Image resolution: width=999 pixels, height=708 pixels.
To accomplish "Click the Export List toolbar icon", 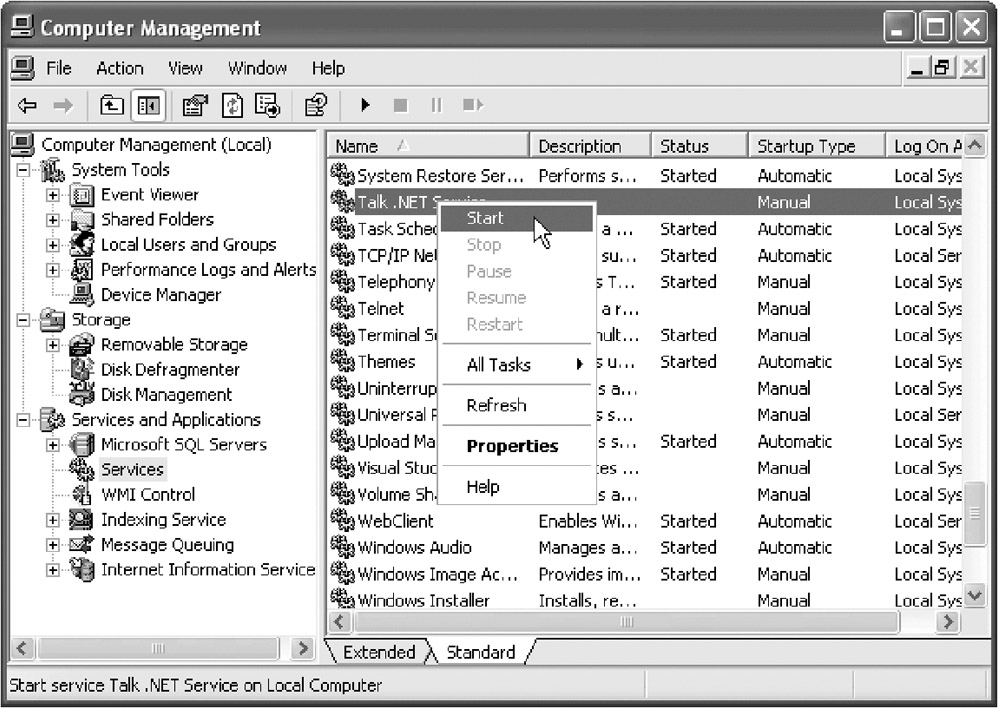I will pyautogui.click(x=266, y=105).
